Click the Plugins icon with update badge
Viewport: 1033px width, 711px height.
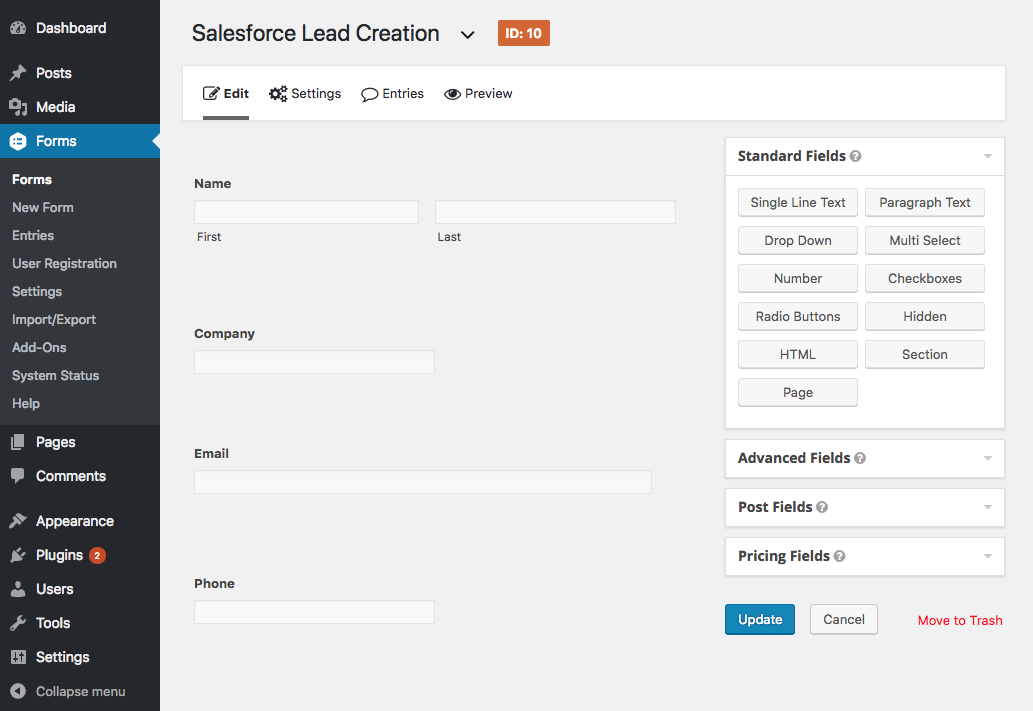17,555
